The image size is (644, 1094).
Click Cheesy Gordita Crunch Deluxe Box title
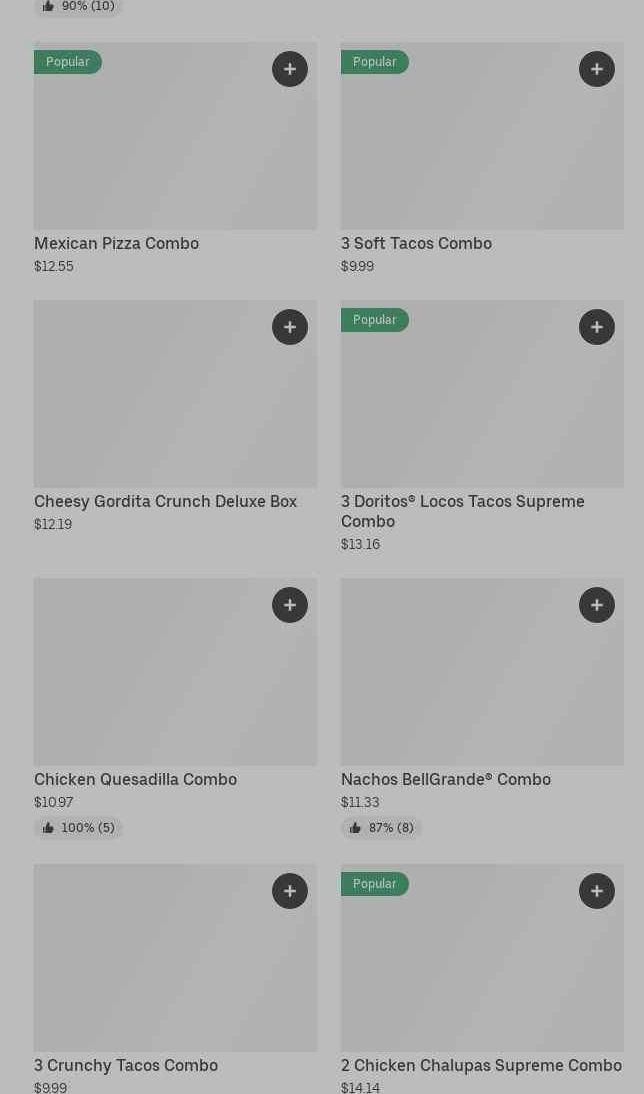[165, 501]
